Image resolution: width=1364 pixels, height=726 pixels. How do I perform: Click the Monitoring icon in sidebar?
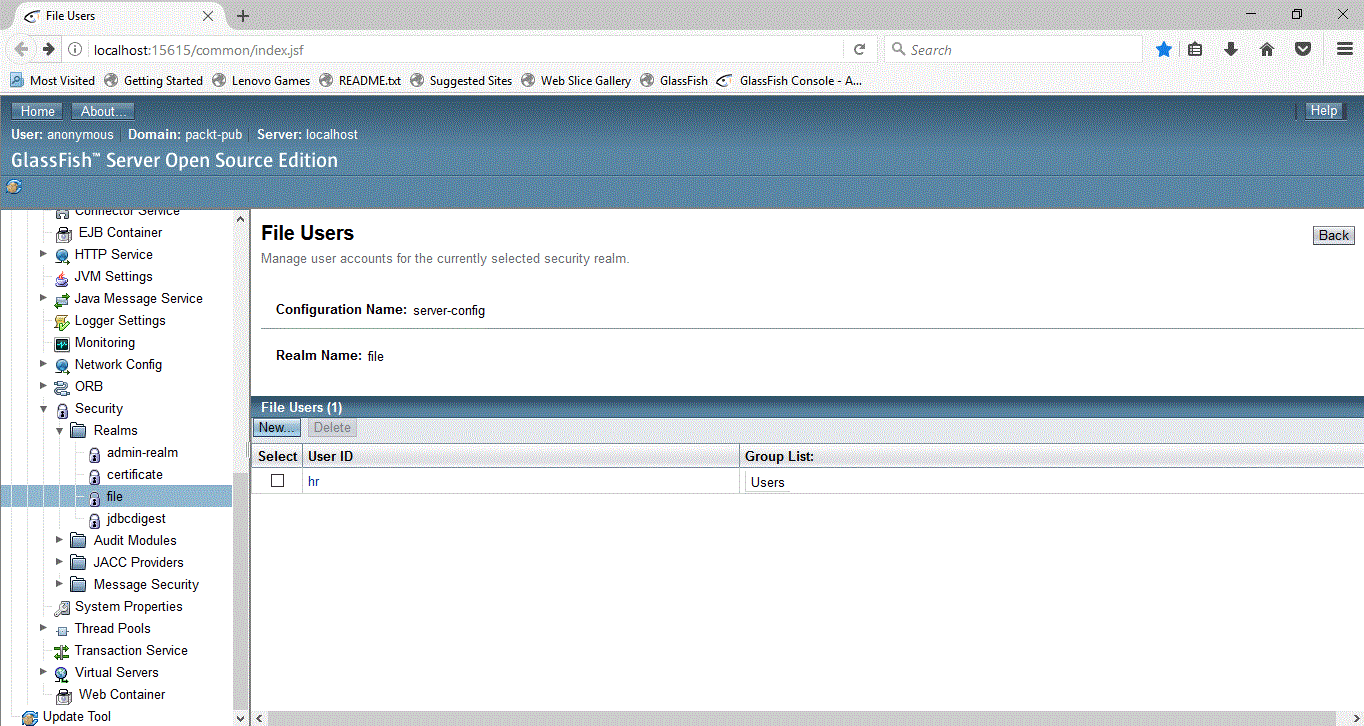(x=62, y=343)
